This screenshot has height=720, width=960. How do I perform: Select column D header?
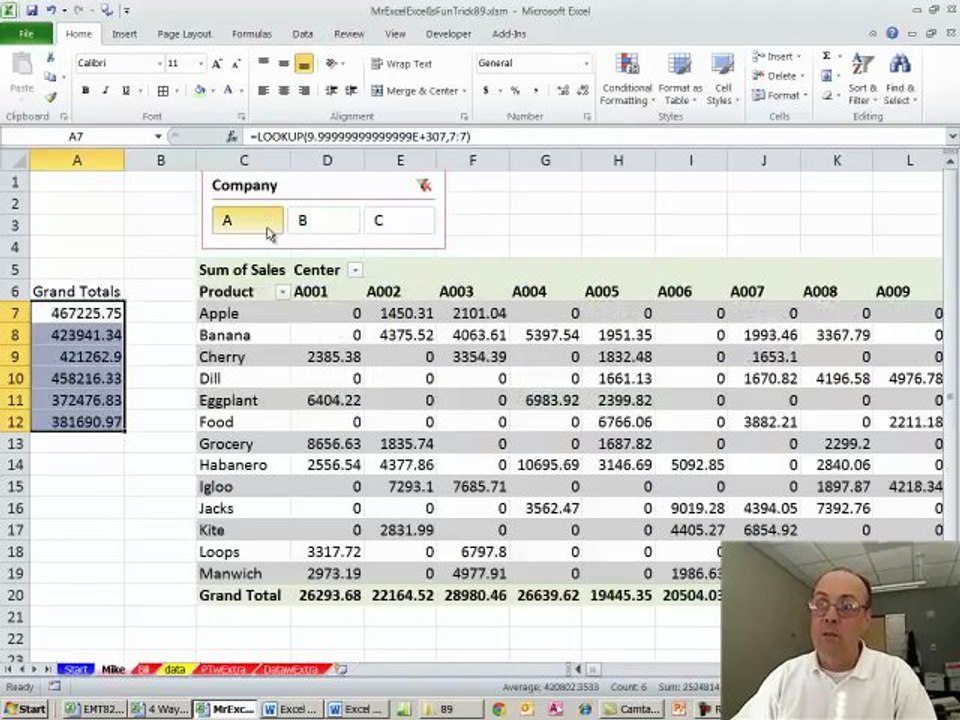tap(327, 160)
